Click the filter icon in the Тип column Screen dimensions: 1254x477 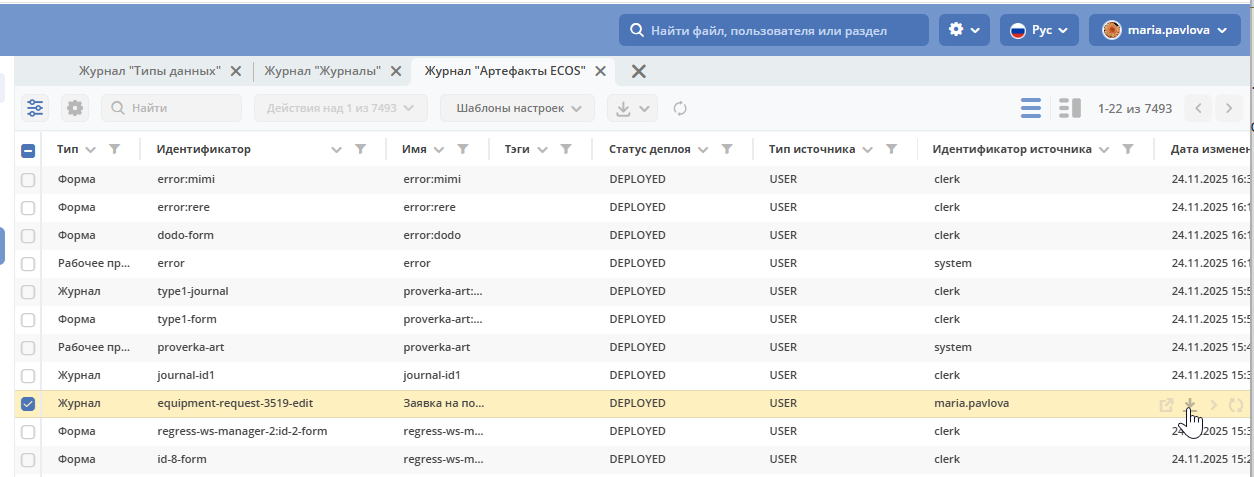pyautogui.click(x=115, y=149)
